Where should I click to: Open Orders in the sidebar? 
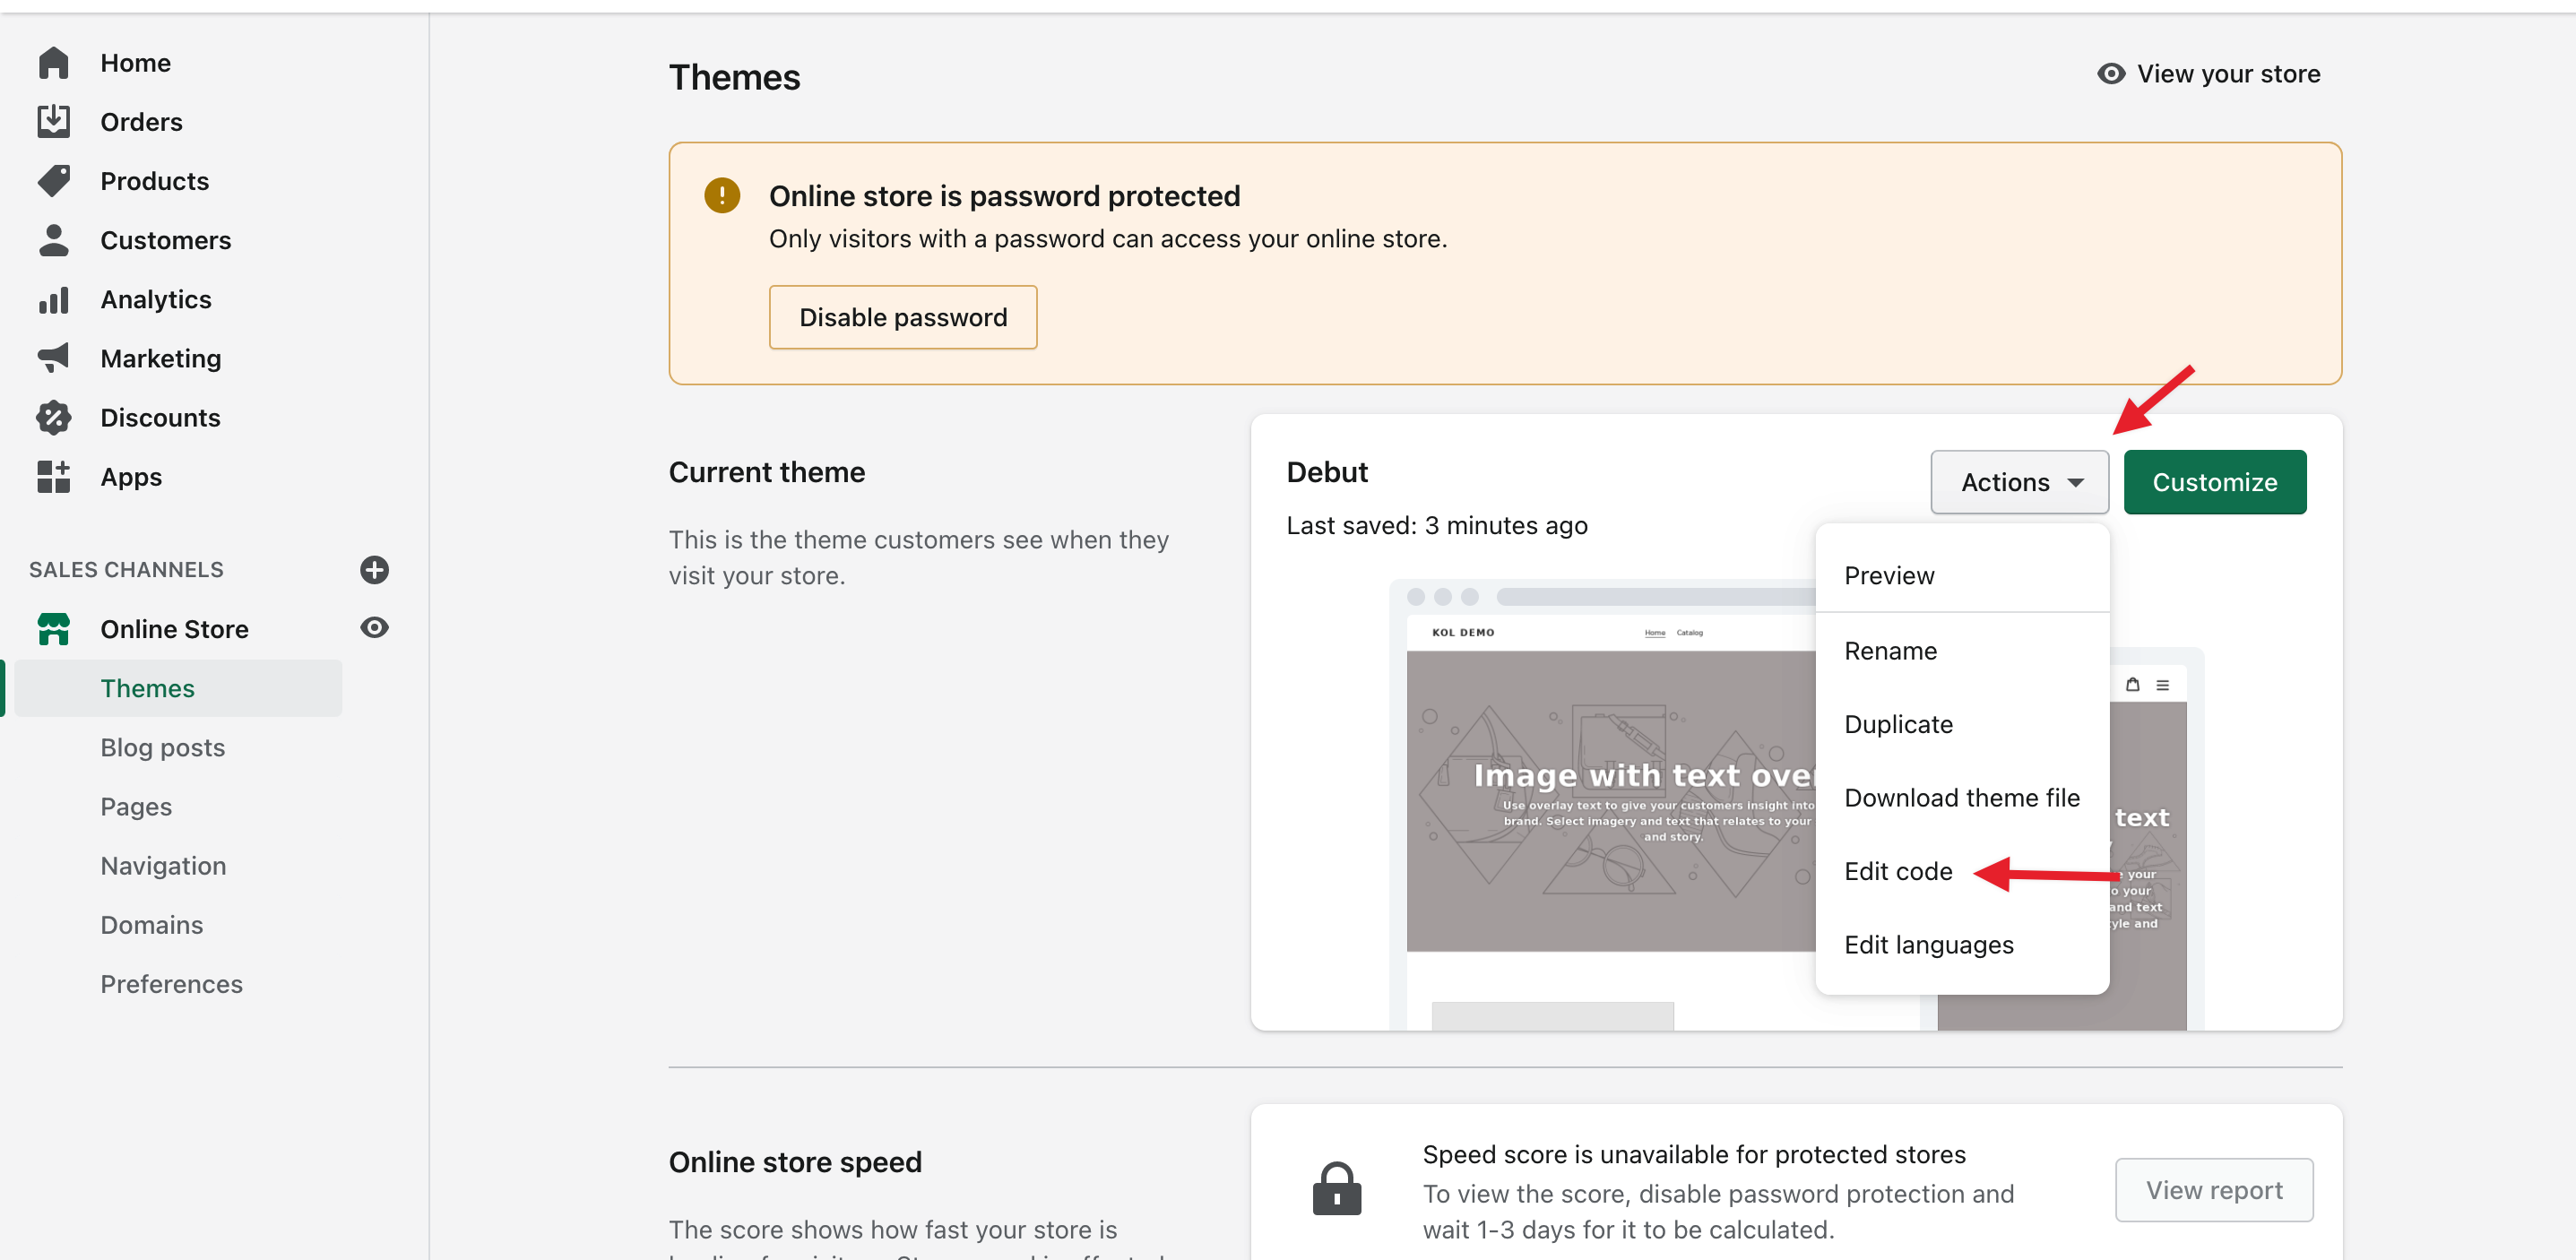[x=141, y=122]
